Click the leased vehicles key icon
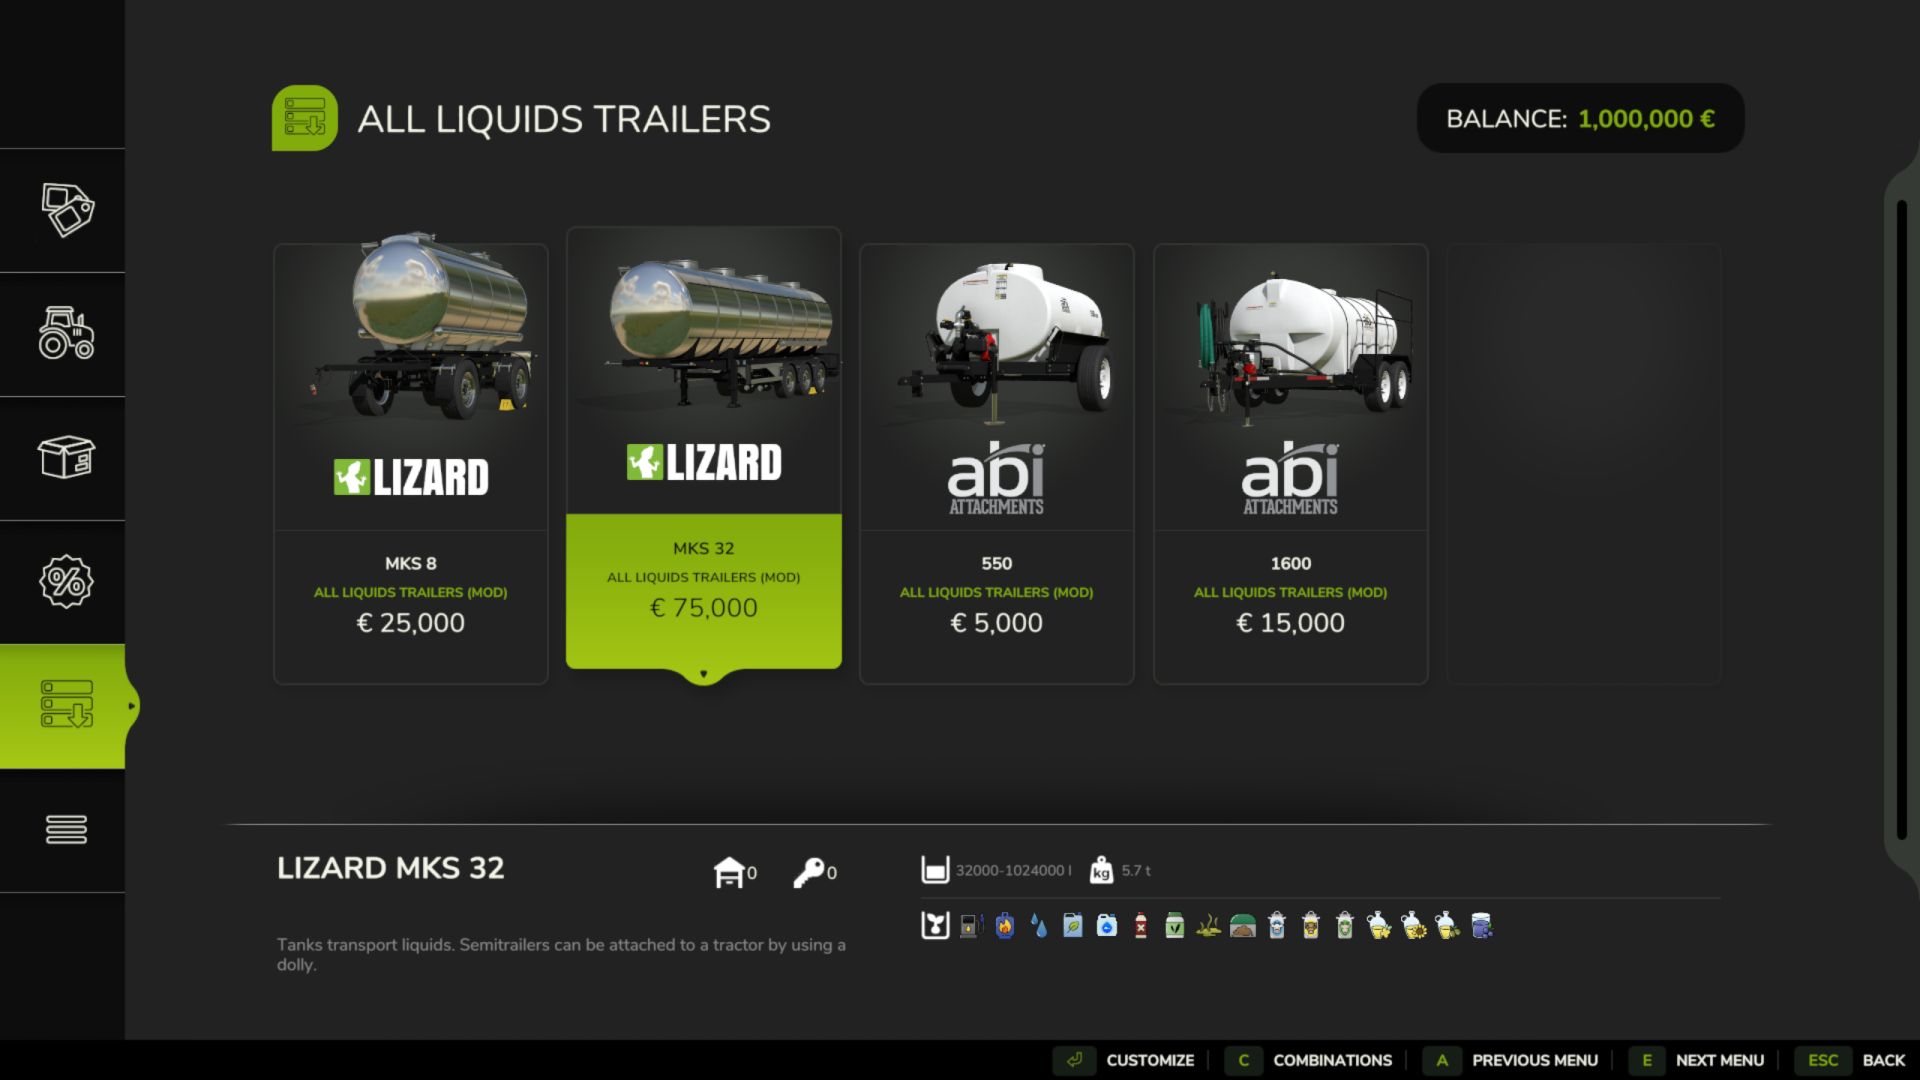1920x1080 pixels. (x=808, y=872)
